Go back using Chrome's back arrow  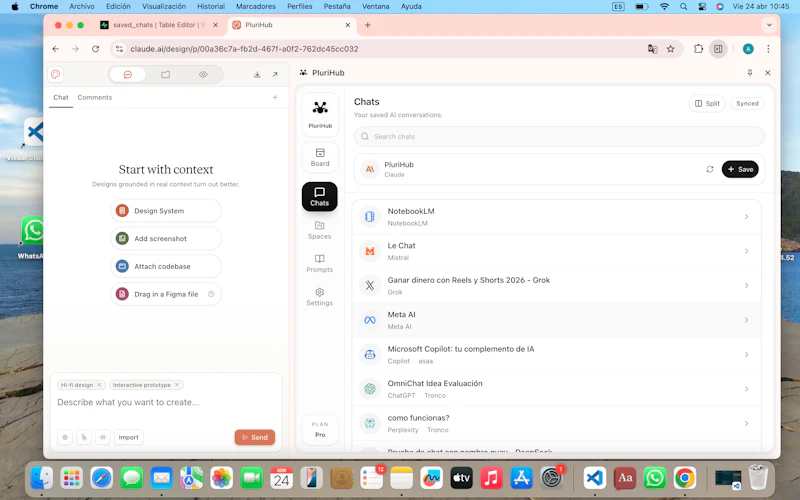pos(56,49)
